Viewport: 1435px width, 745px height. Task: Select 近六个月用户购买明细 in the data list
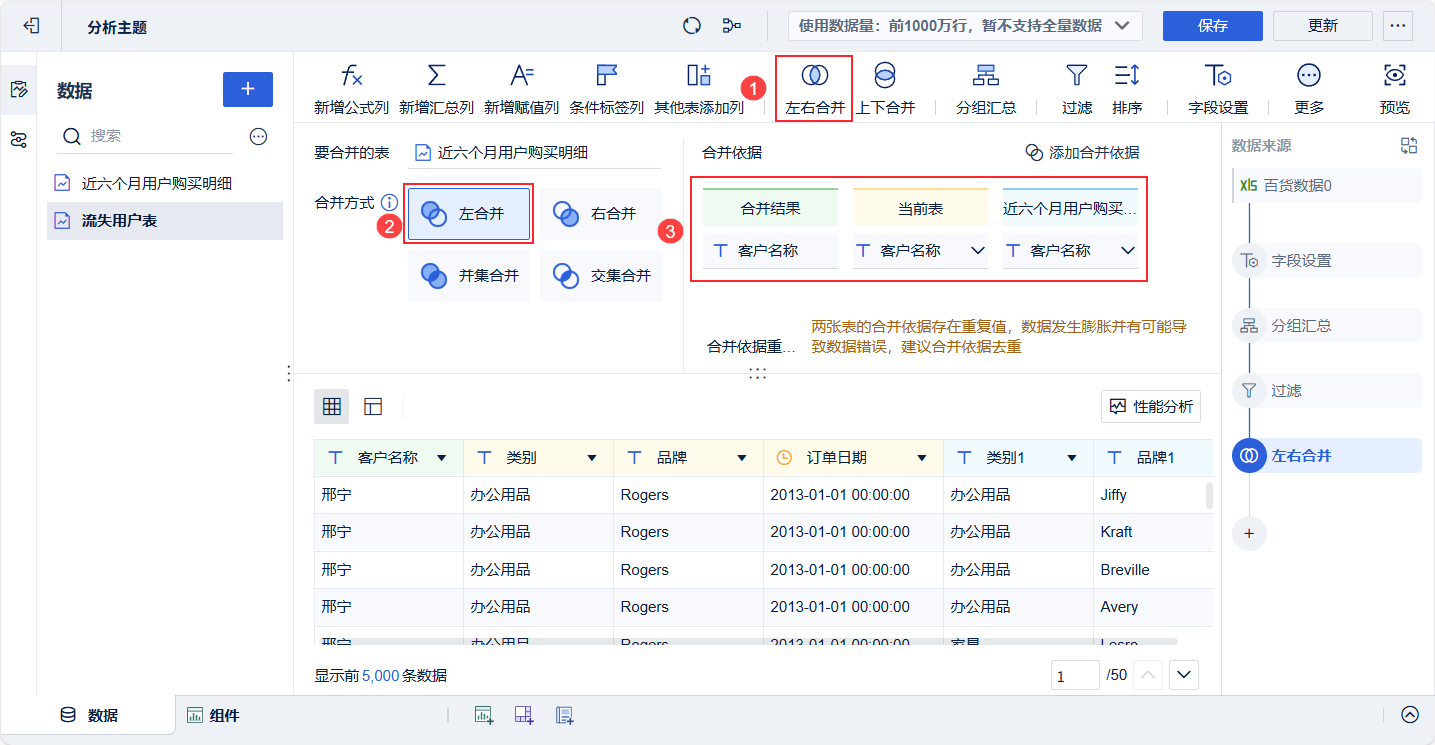(x=165, y=184)
